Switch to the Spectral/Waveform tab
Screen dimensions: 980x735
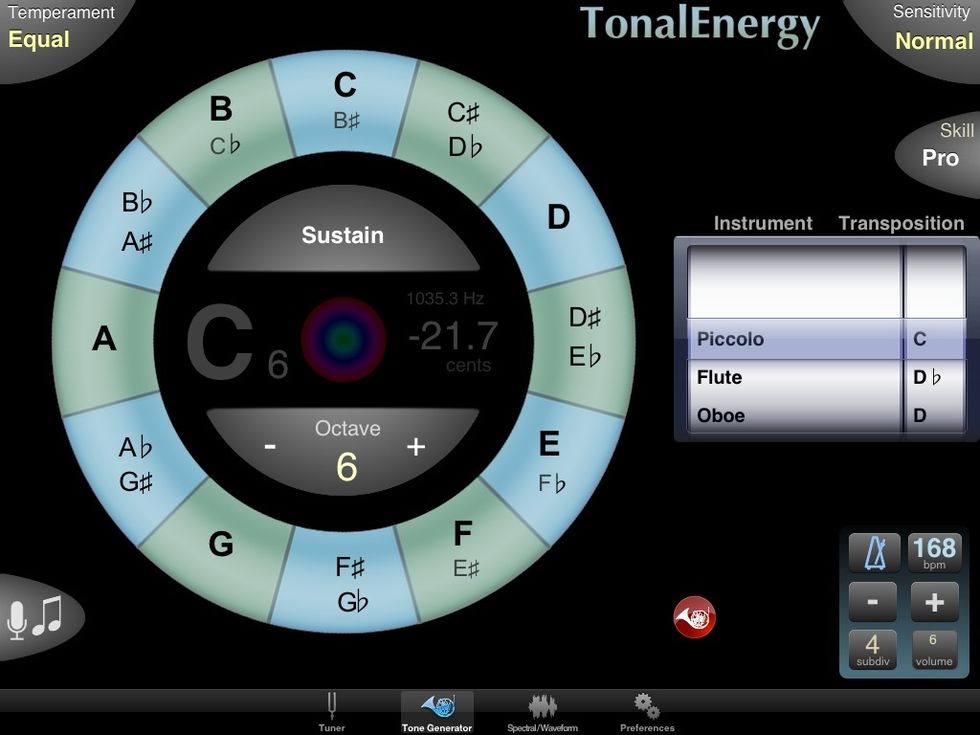(x=542, y=712)
